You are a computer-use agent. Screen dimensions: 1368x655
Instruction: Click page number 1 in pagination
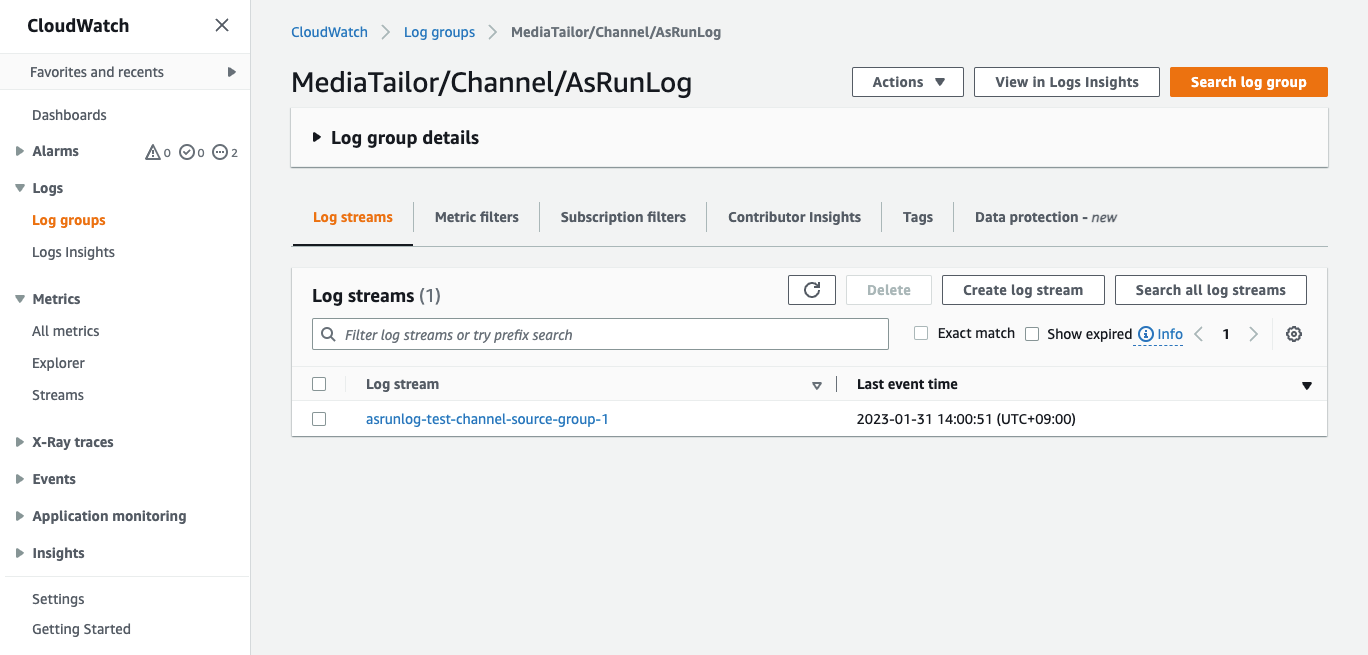pos(1226,334)
